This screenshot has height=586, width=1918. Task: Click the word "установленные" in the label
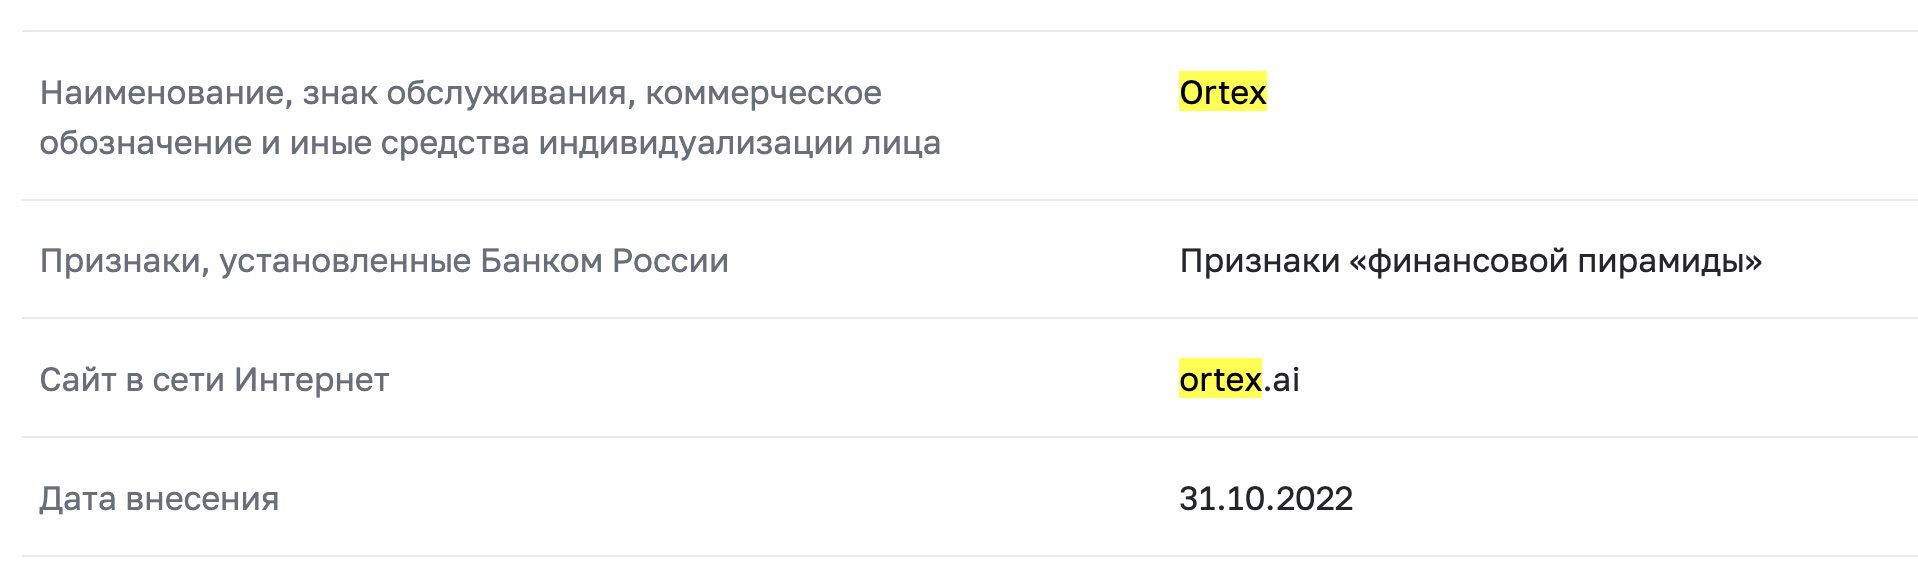(346, 261)
